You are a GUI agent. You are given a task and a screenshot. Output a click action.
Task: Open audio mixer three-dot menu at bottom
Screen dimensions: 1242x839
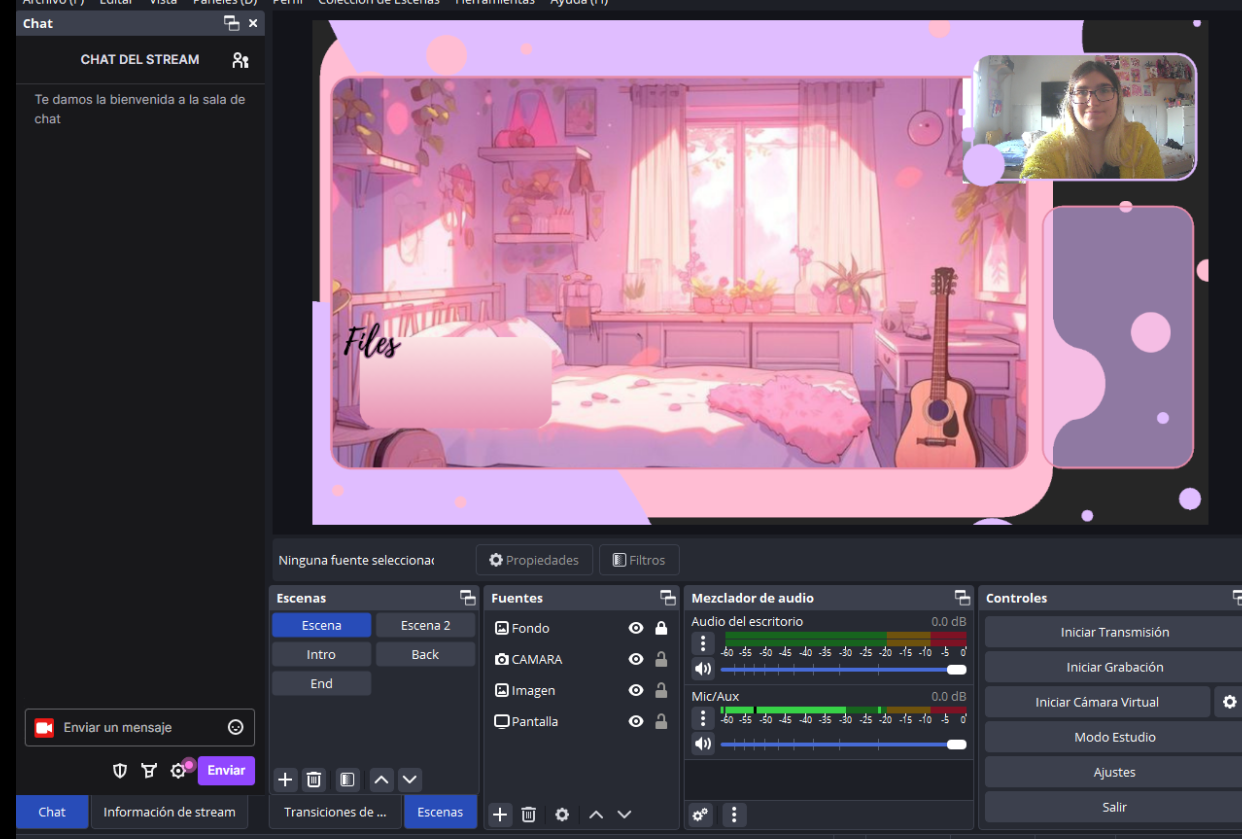pyautogui.click(x=734, y=815)
